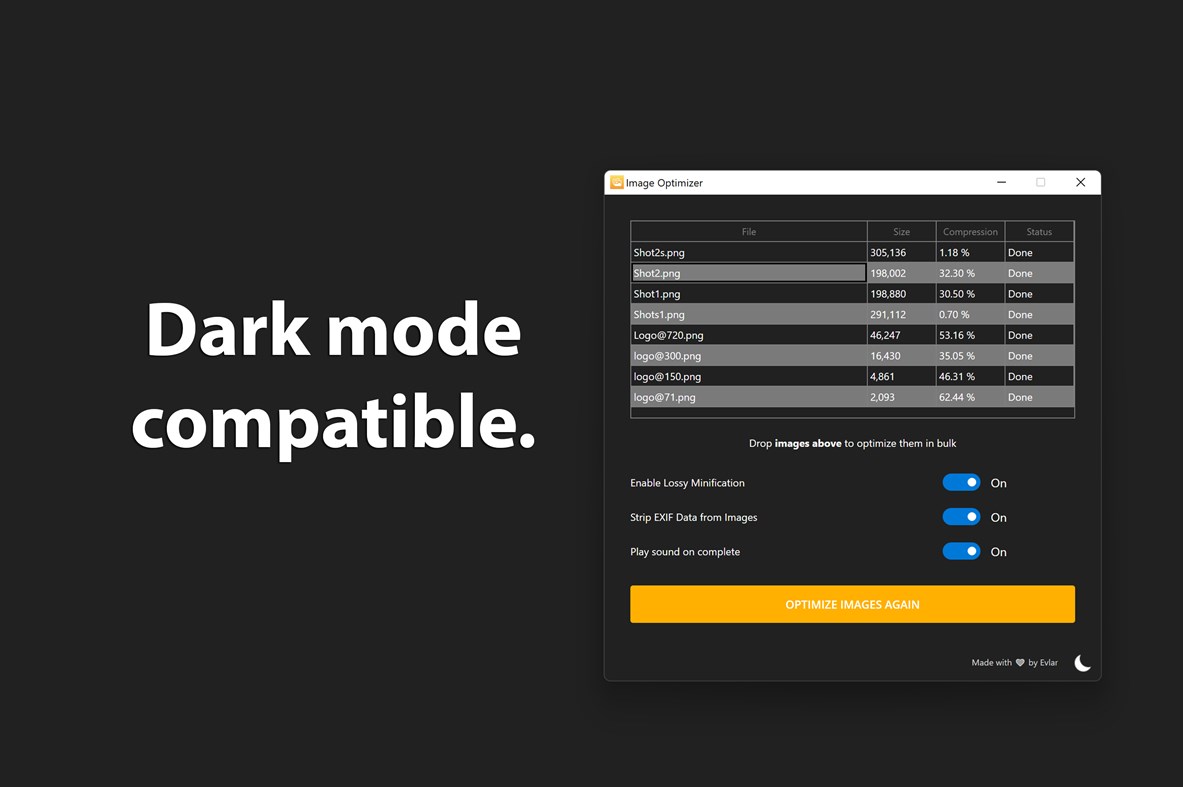Select the logo@71.png row

click(x=748, y=397)
